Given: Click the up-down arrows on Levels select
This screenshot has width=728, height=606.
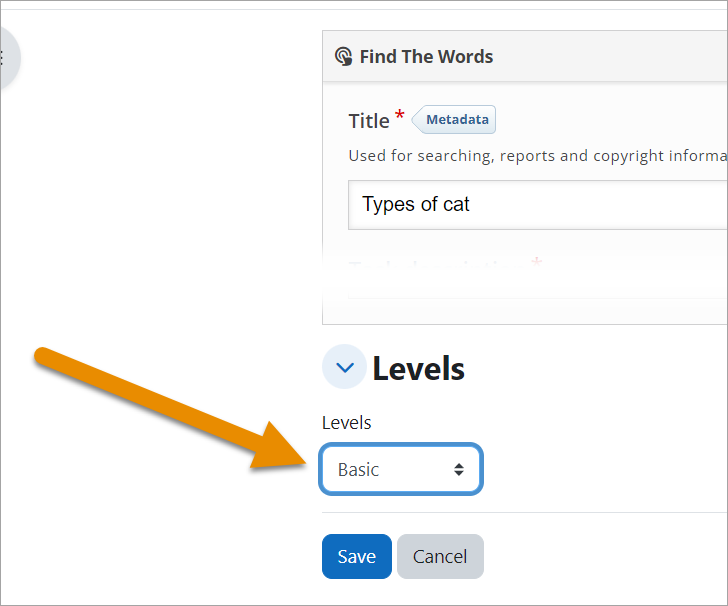Looking at the screenshot, I should [458, 469].
